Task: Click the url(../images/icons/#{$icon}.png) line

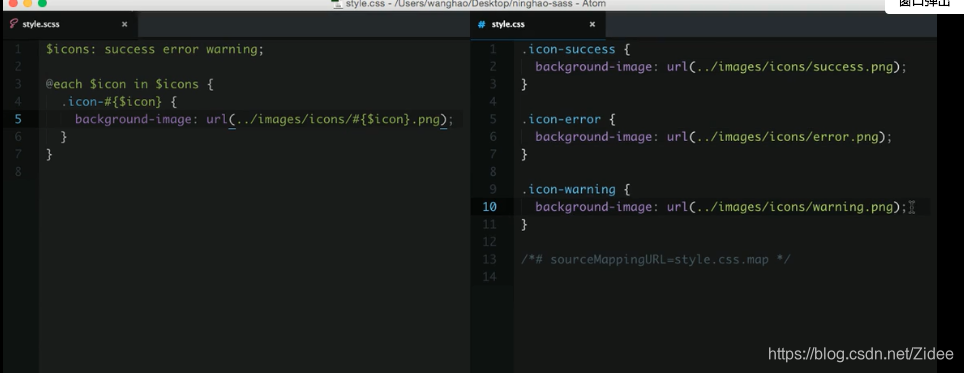Action: 264,119
